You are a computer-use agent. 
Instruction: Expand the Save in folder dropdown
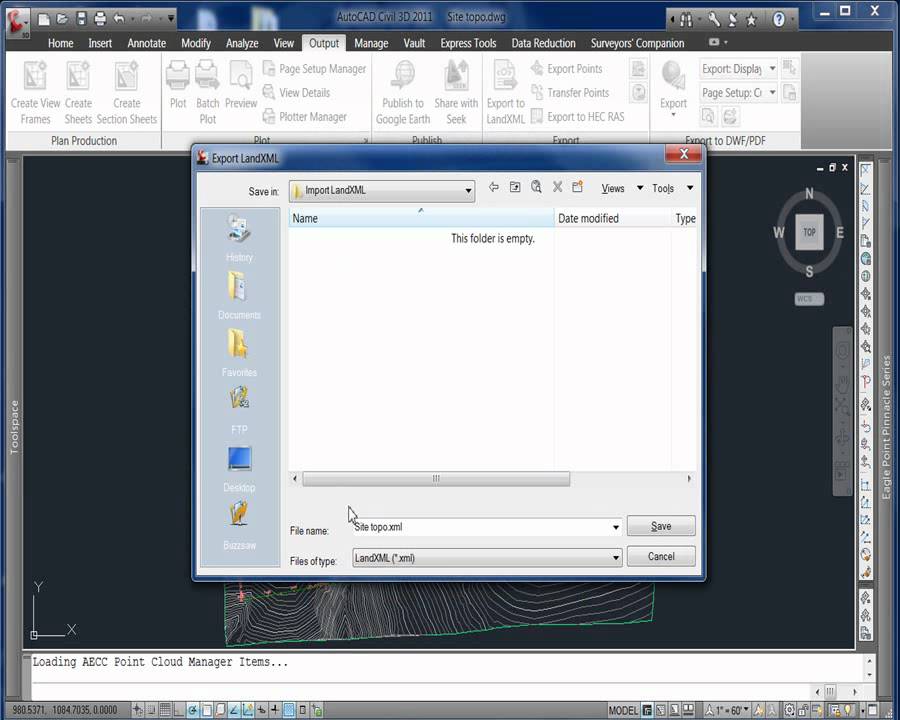[x=468, y=191]
